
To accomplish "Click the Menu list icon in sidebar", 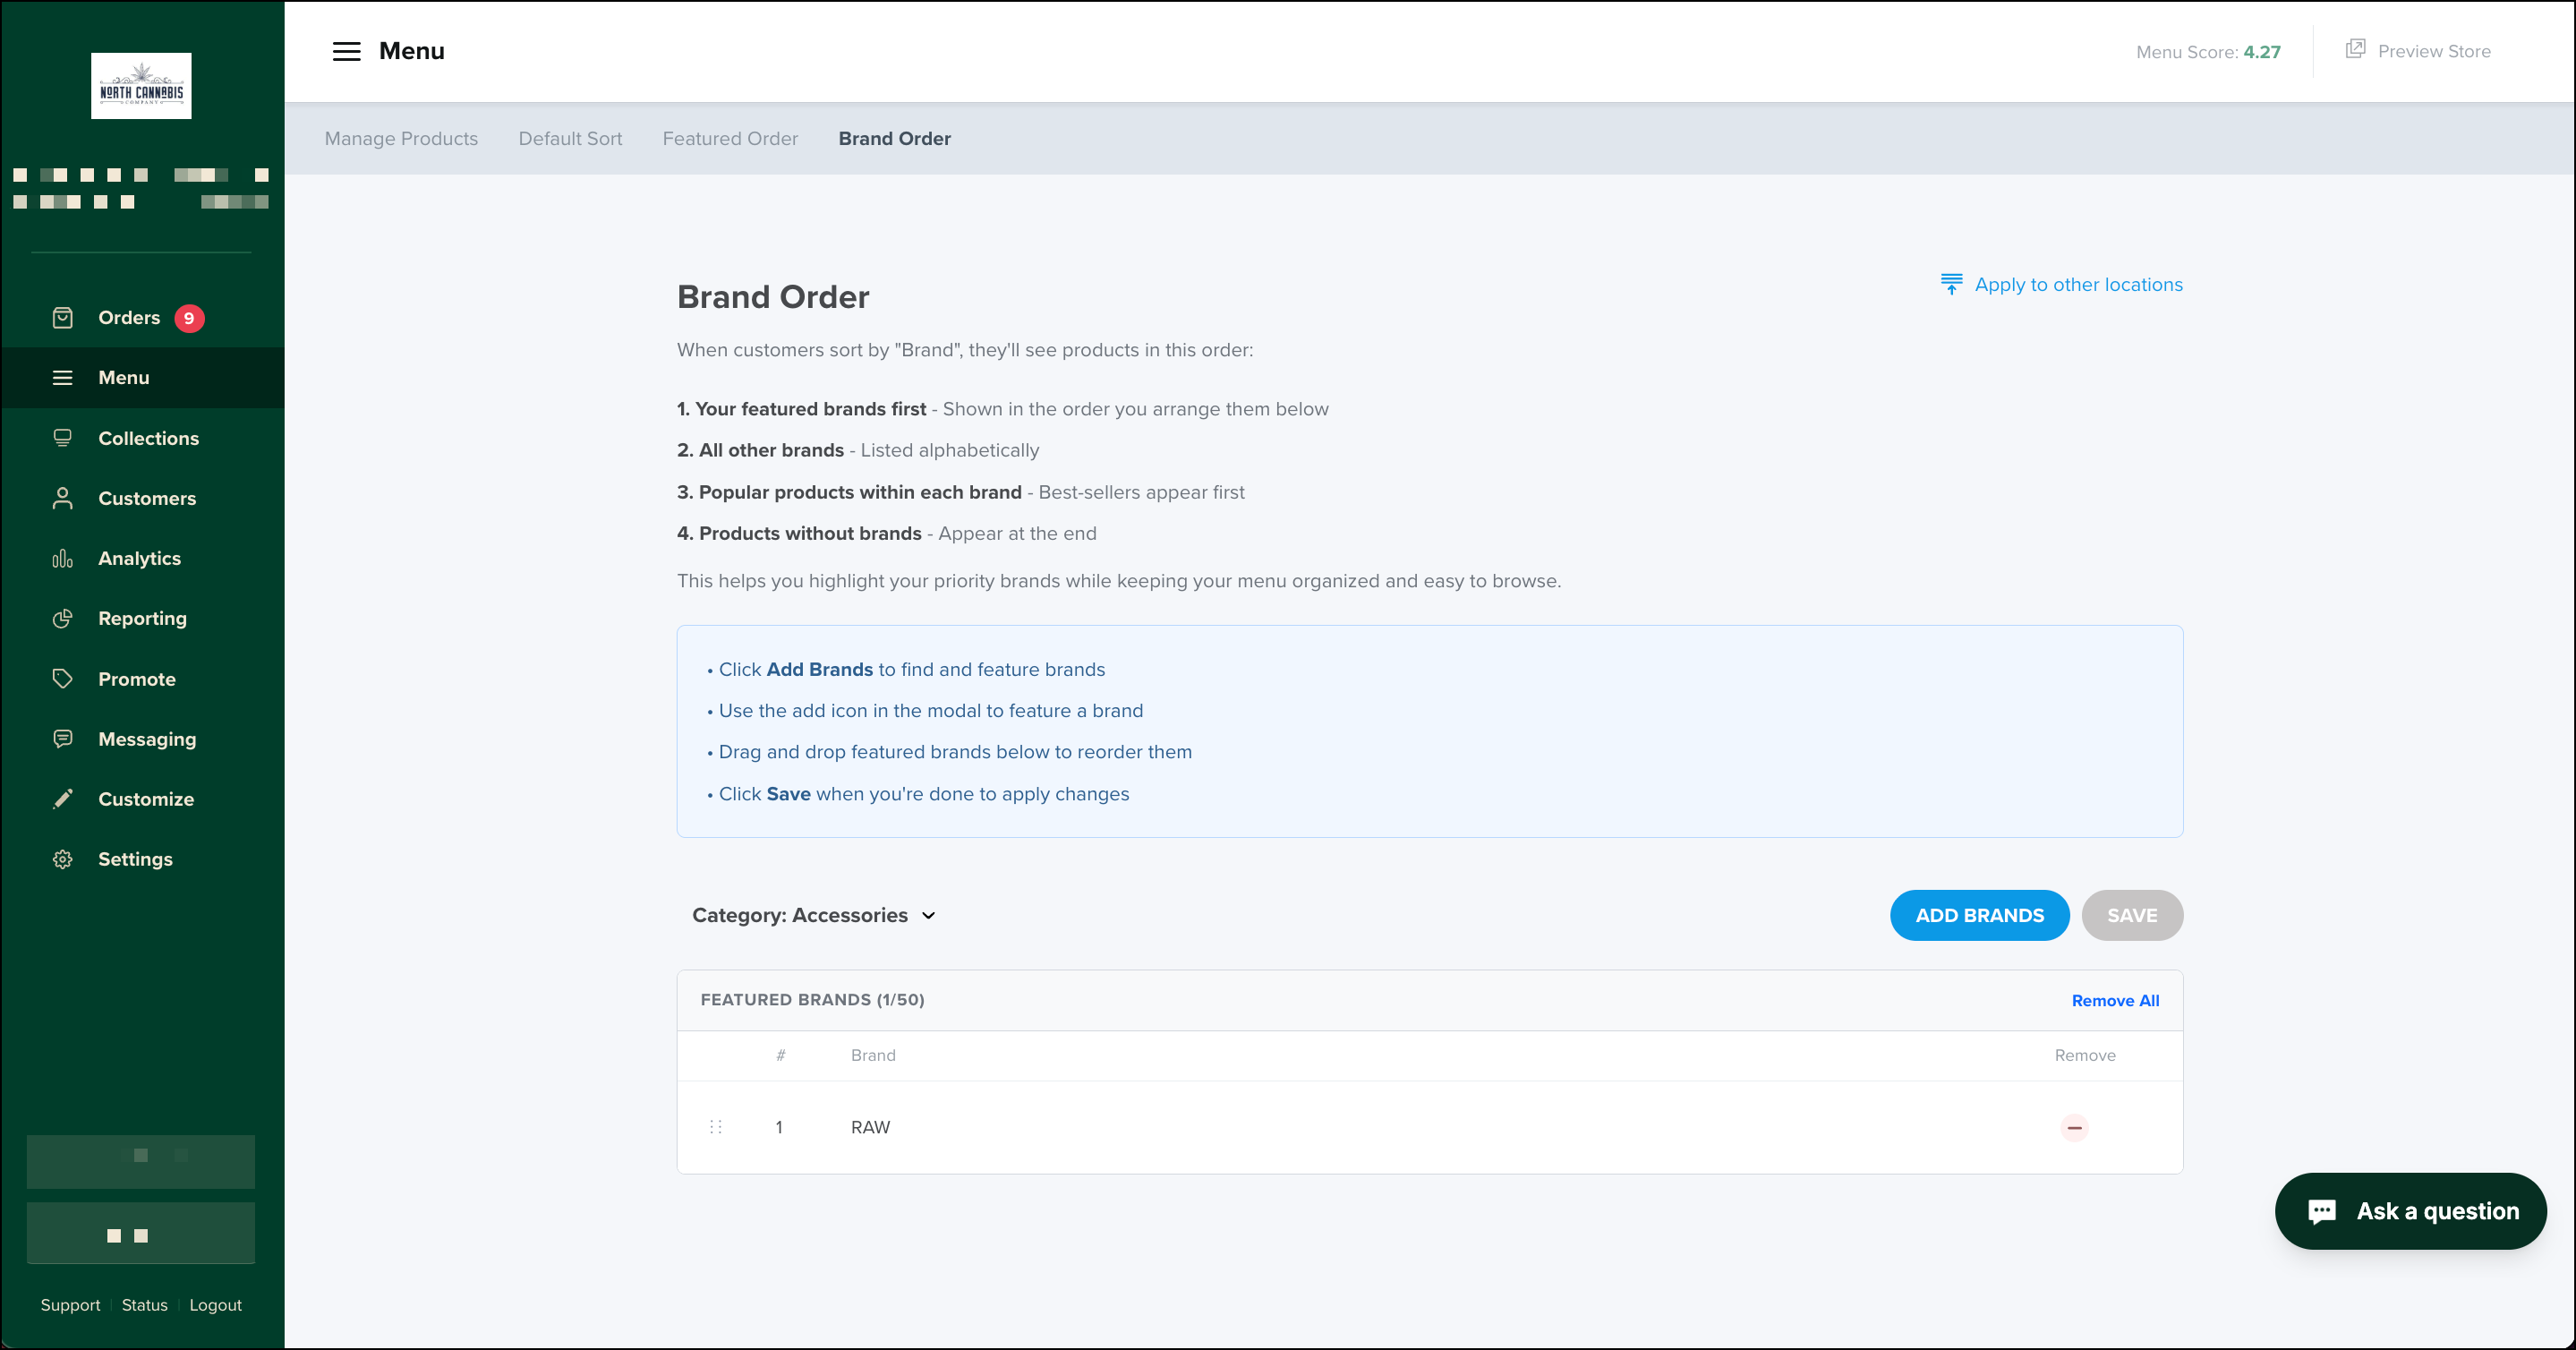I will [62, 378].
